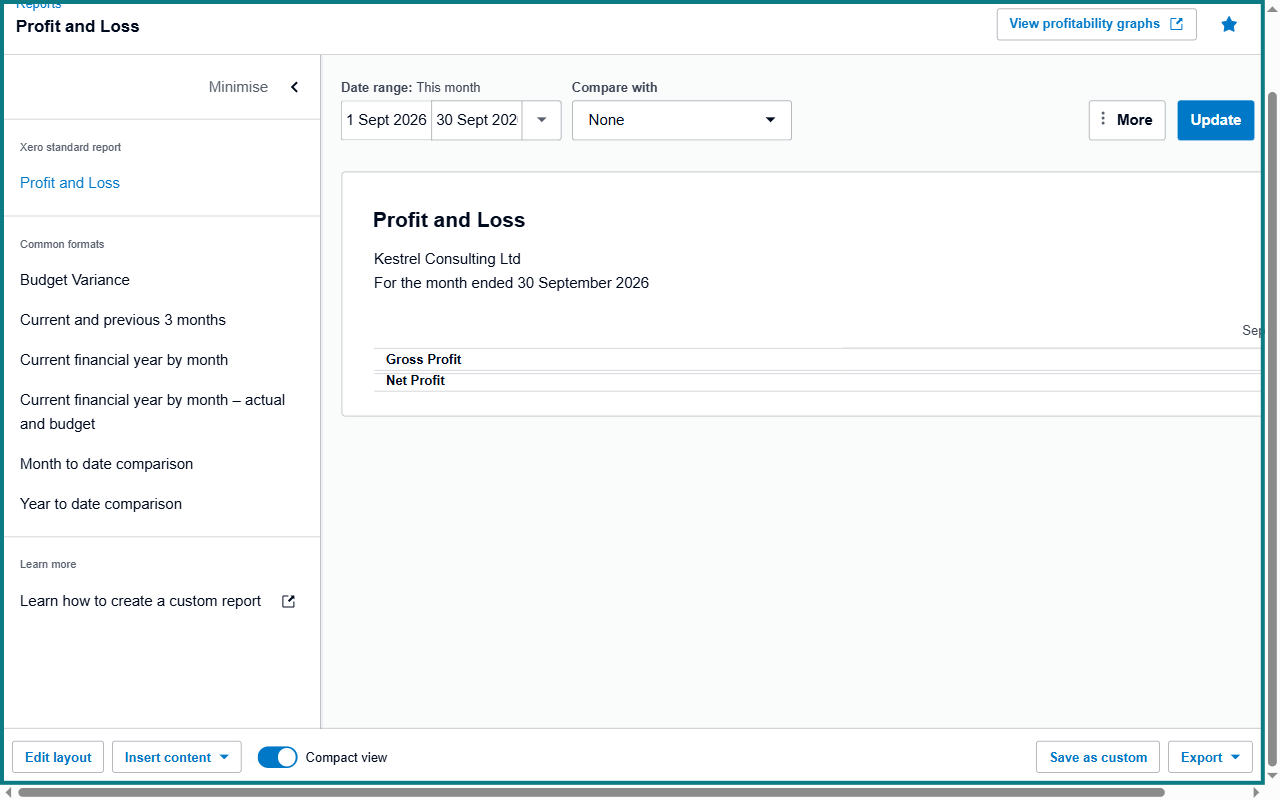Click the end date field 30 Sept
The height and width of the screenshot is (800, 1280).
pyautogui.click(x=477, y=120)
